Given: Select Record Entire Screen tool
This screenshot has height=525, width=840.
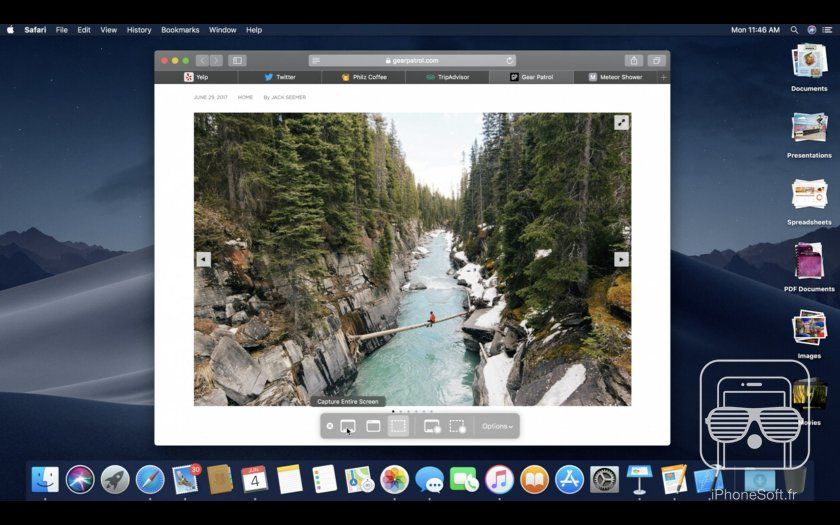Looking at the screenshot, I should click(x=432, y=426).
